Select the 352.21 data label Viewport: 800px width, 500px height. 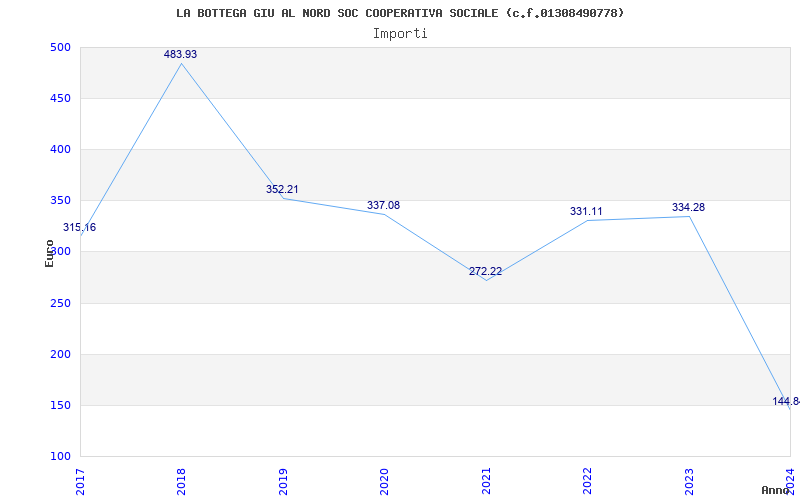[282, 189]
